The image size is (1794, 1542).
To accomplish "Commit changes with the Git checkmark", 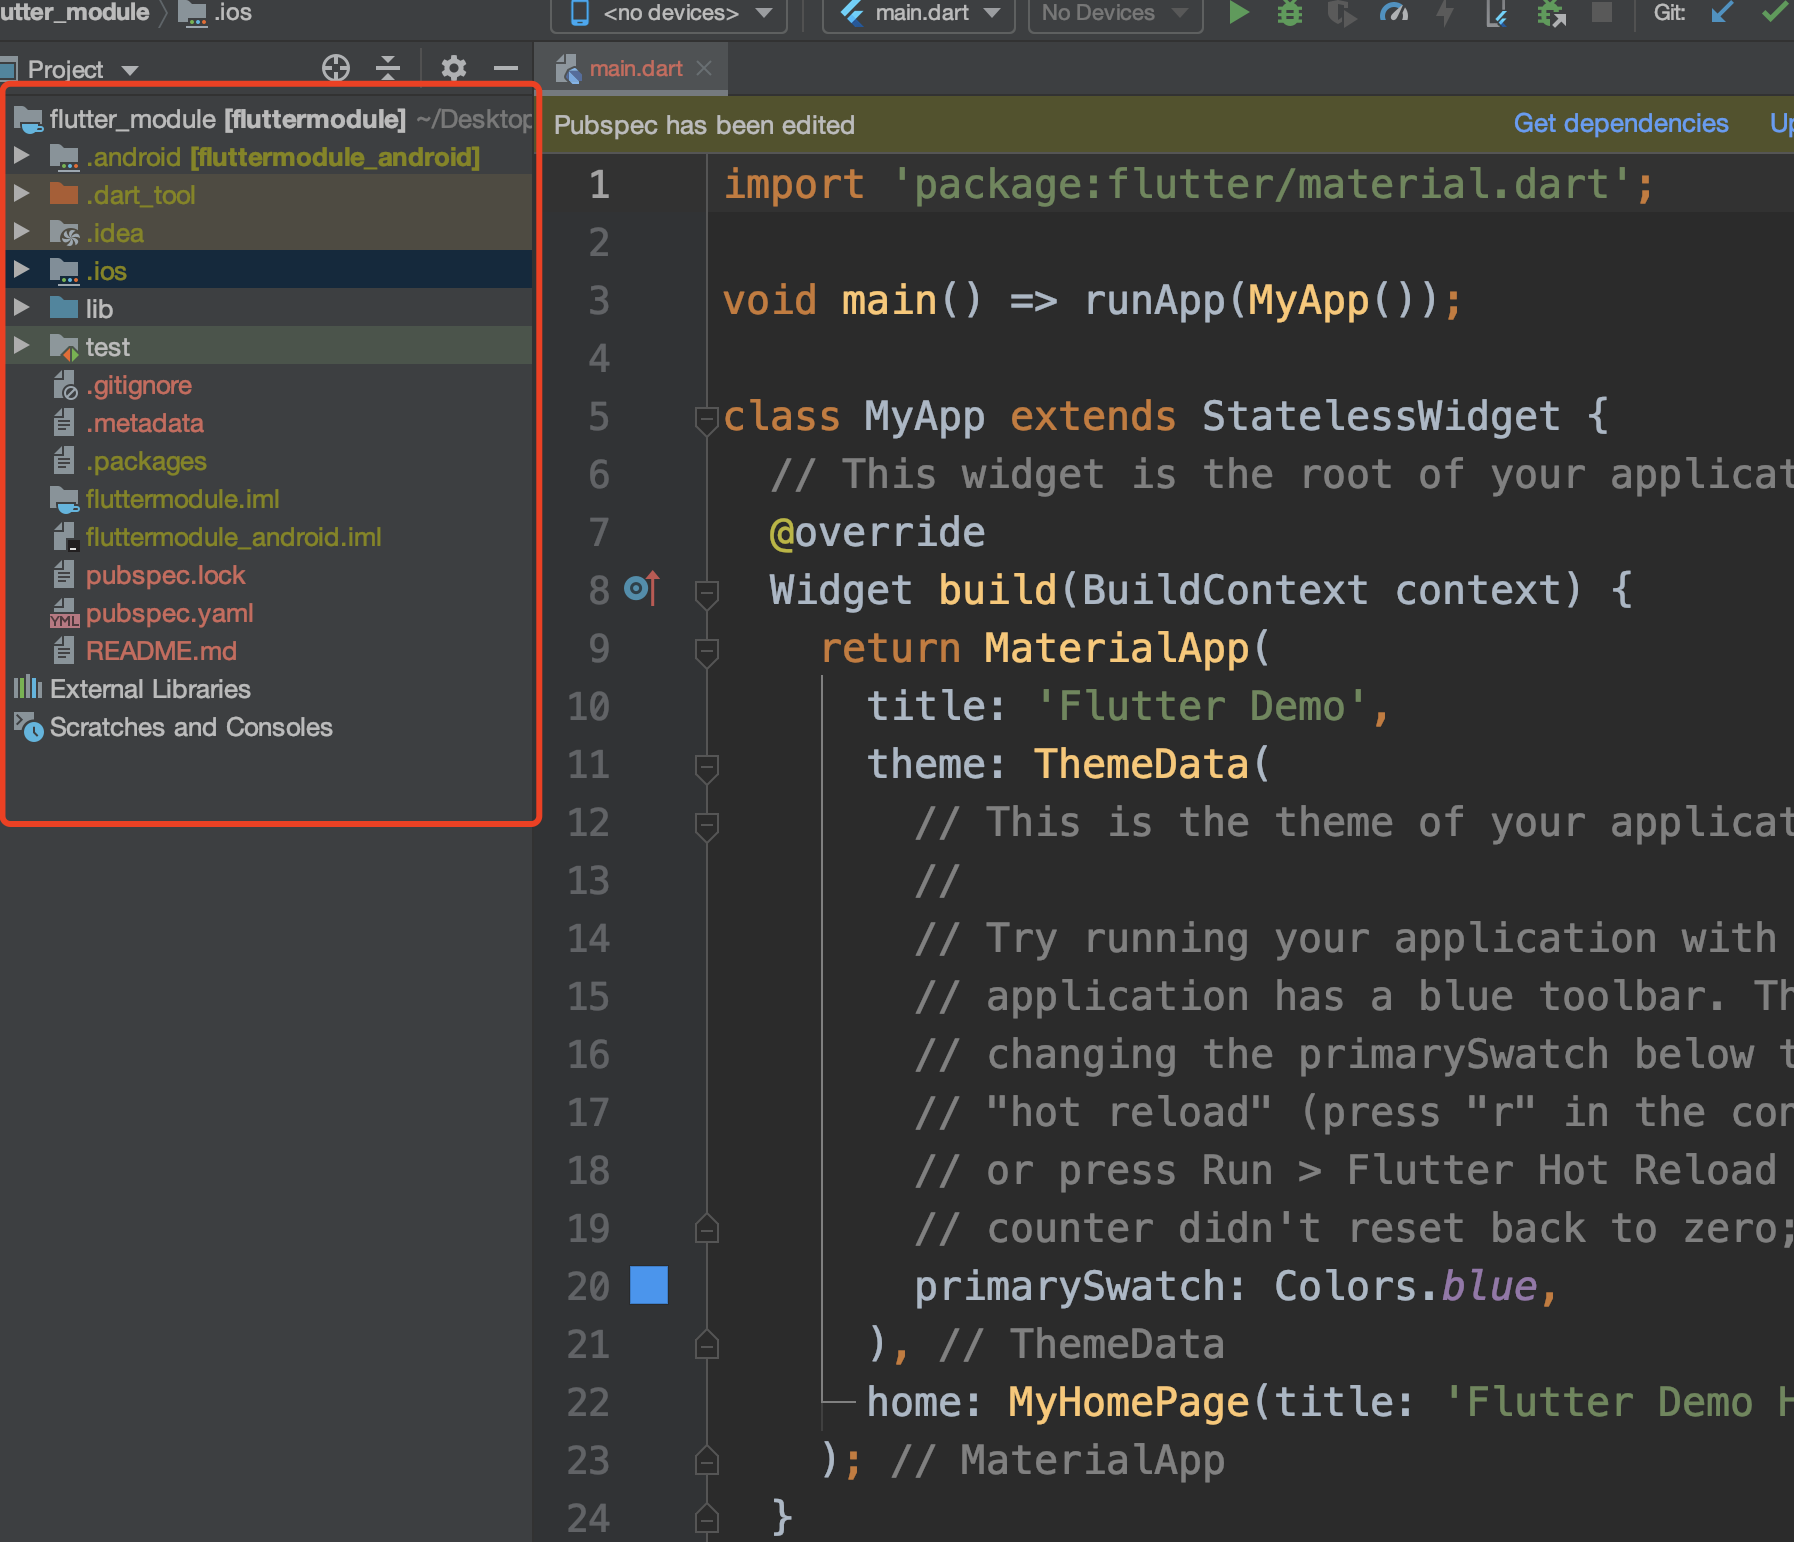I will (1775, 13).
